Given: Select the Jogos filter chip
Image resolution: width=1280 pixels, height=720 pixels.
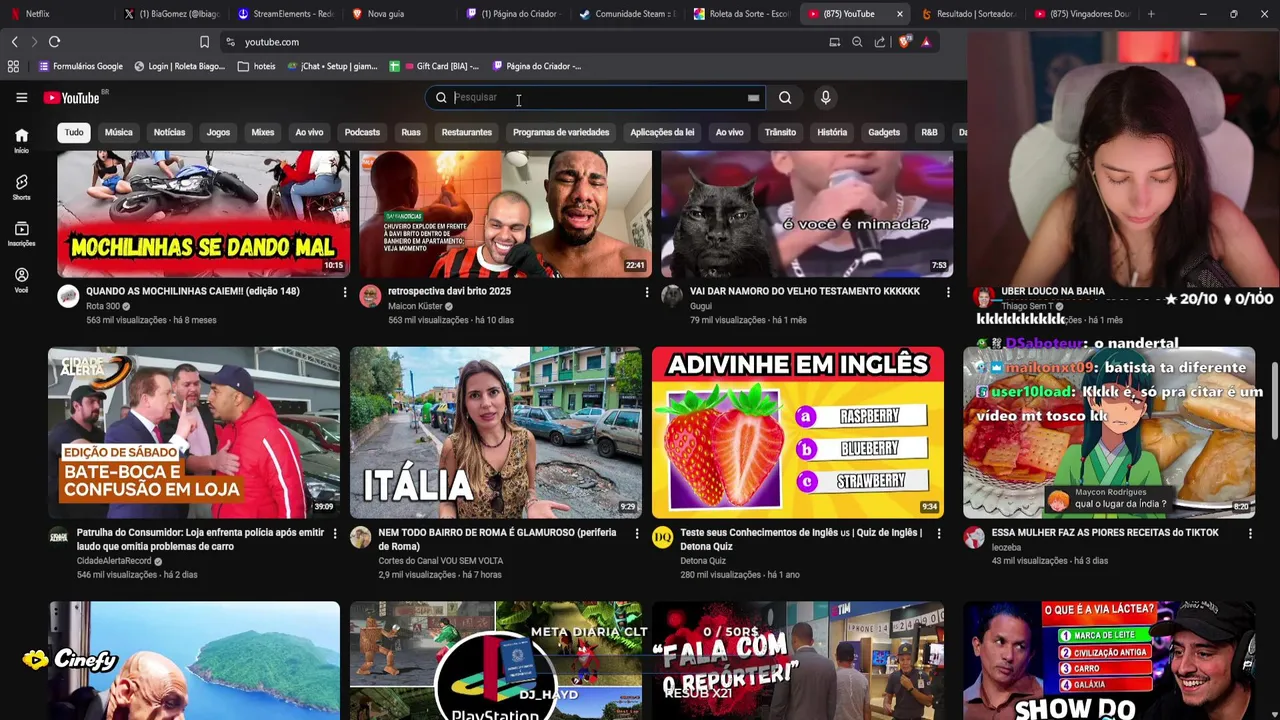Looking at the screenshot, I should click(218, 132).
